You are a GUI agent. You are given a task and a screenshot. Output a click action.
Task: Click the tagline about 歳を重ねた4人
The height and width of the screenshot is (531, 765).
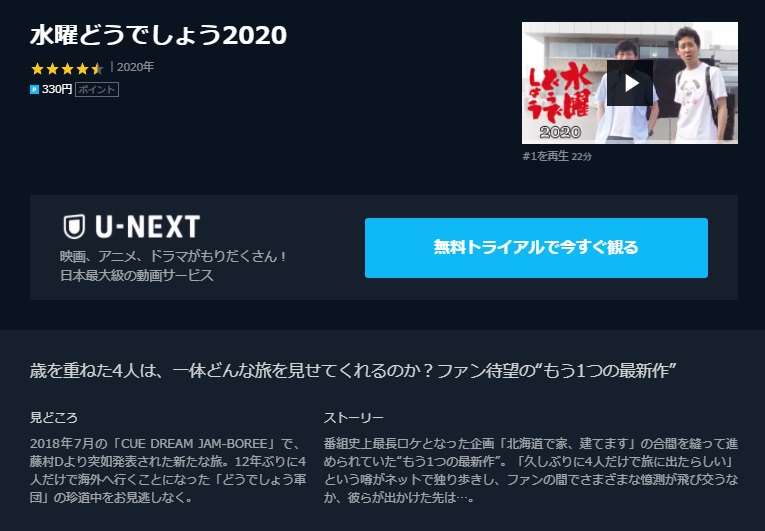[x=353, y=371]
